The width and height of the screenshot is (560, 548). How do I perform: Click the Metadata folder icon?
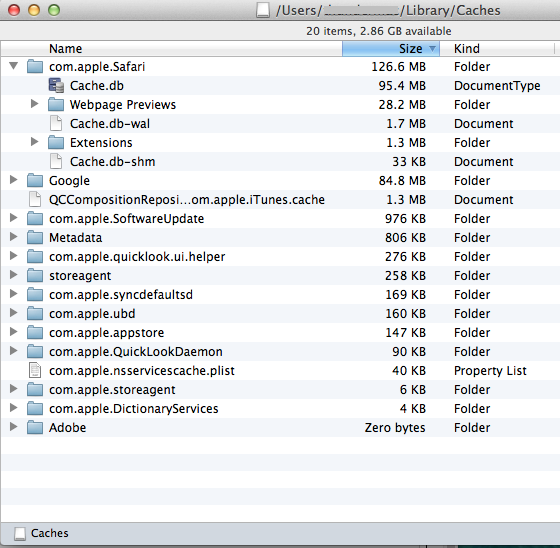tap(35, 237)
